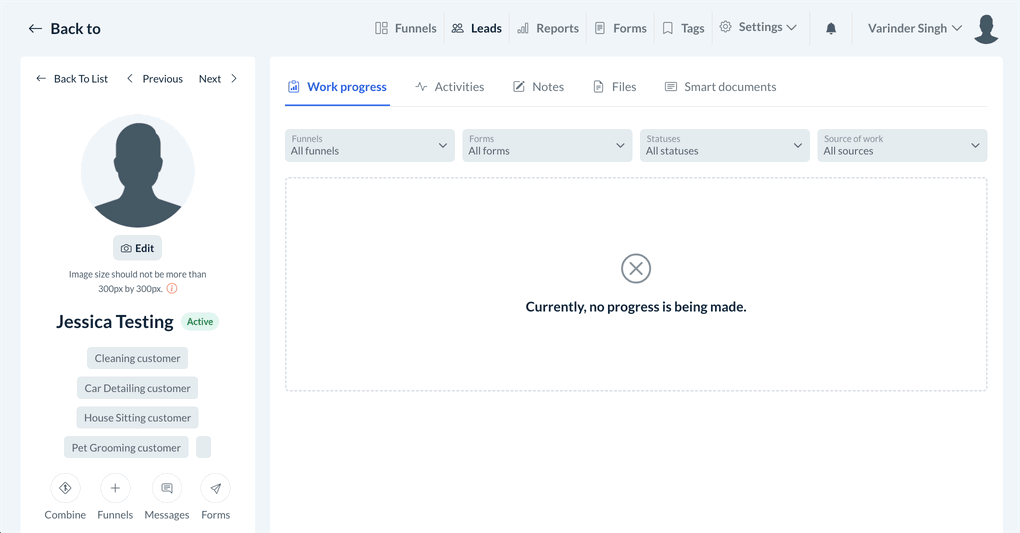1020x533 pixels.
Task: Select the Car Detailing customer tag
Action: [x=137, y=388]
